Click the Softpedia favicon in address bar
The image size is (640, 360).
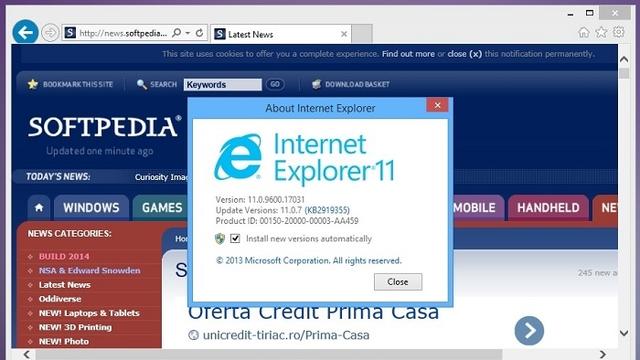click(x=70, y=33)
